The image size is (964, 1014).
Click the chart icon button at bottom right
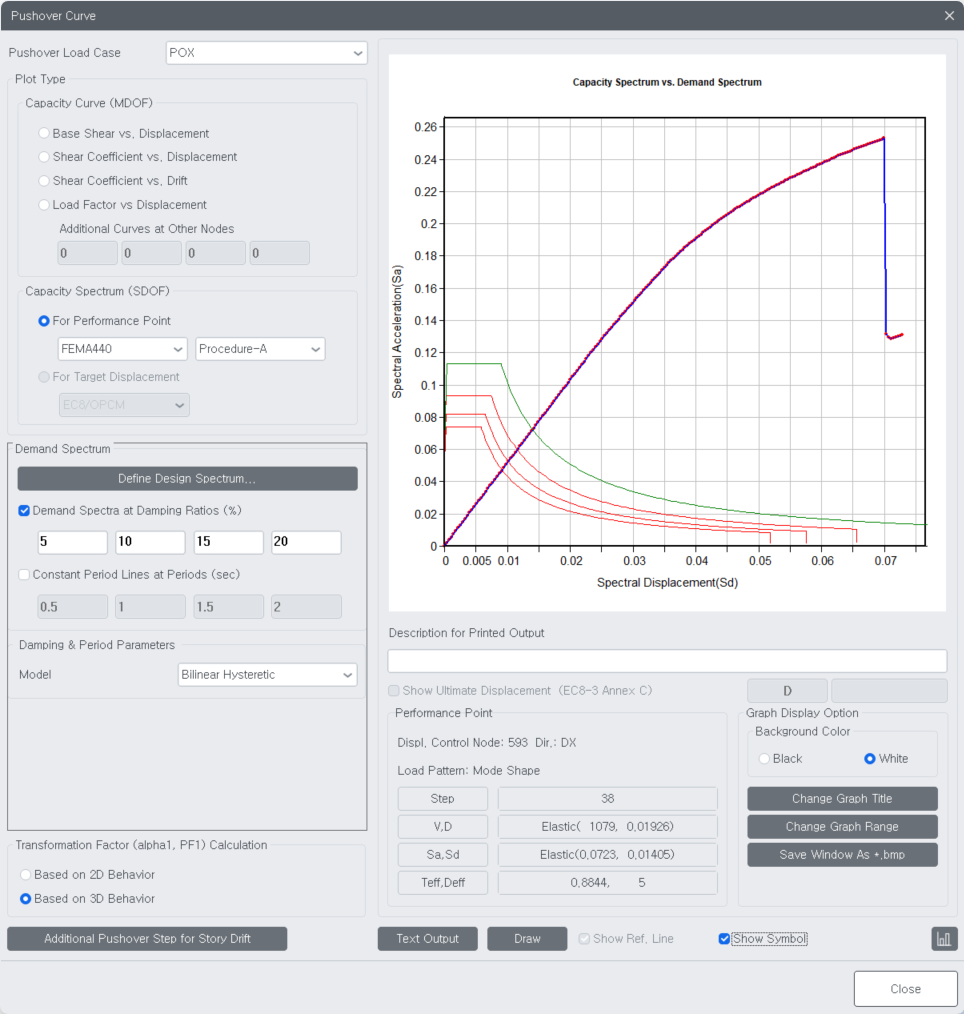(x=944, y=938)
